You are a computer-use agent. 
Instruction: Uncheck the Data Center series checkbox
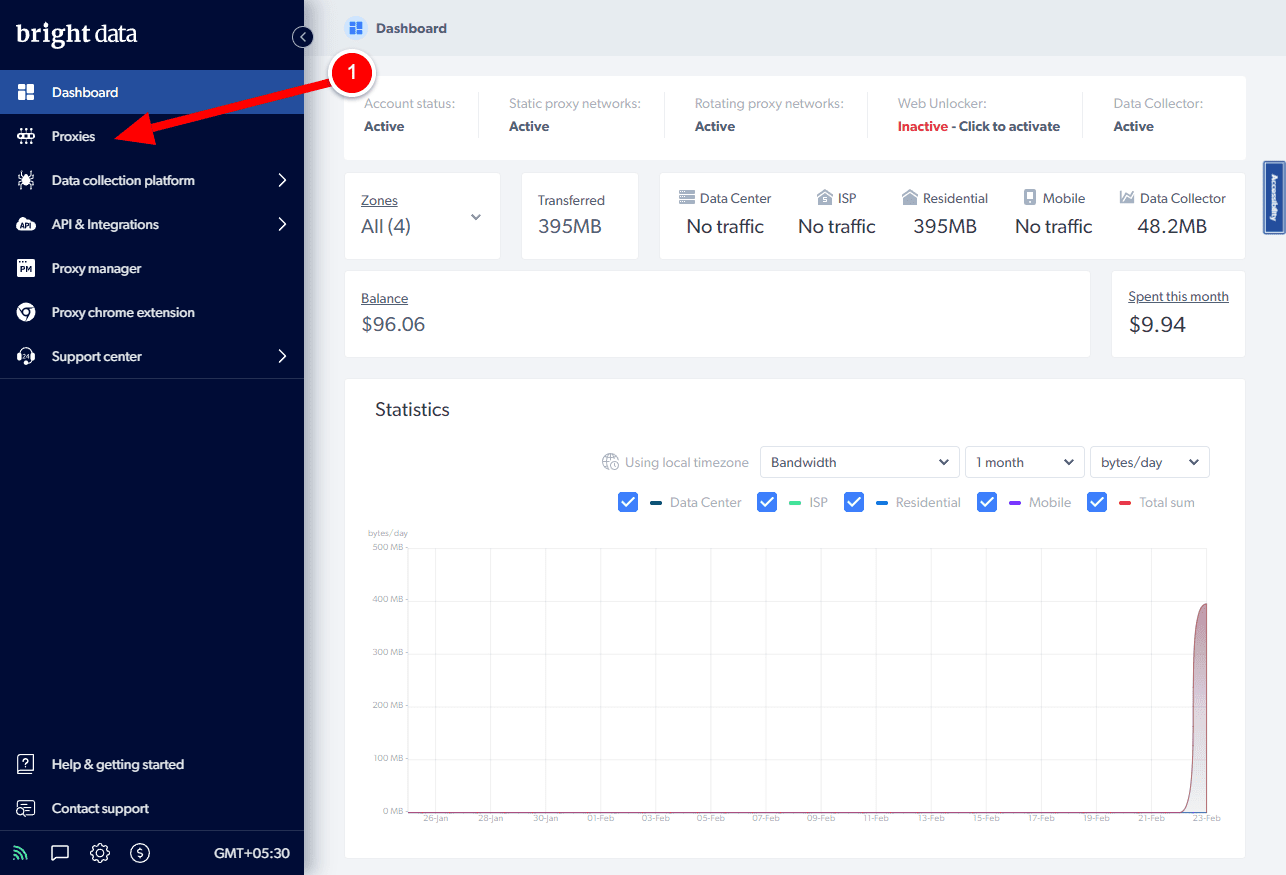(x=628, y=502)
